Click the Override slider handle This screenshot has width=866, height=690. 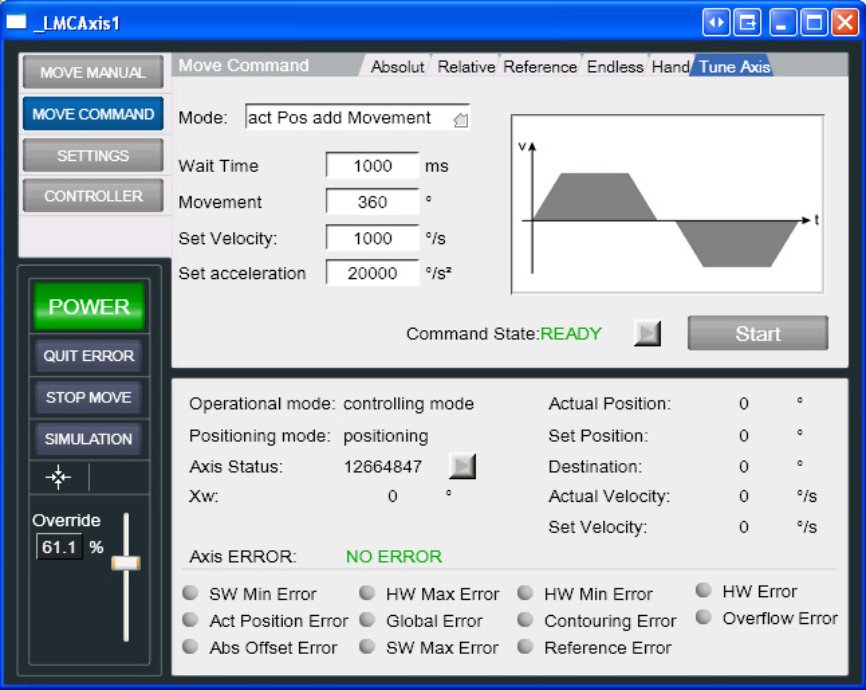tap(126, 563)
